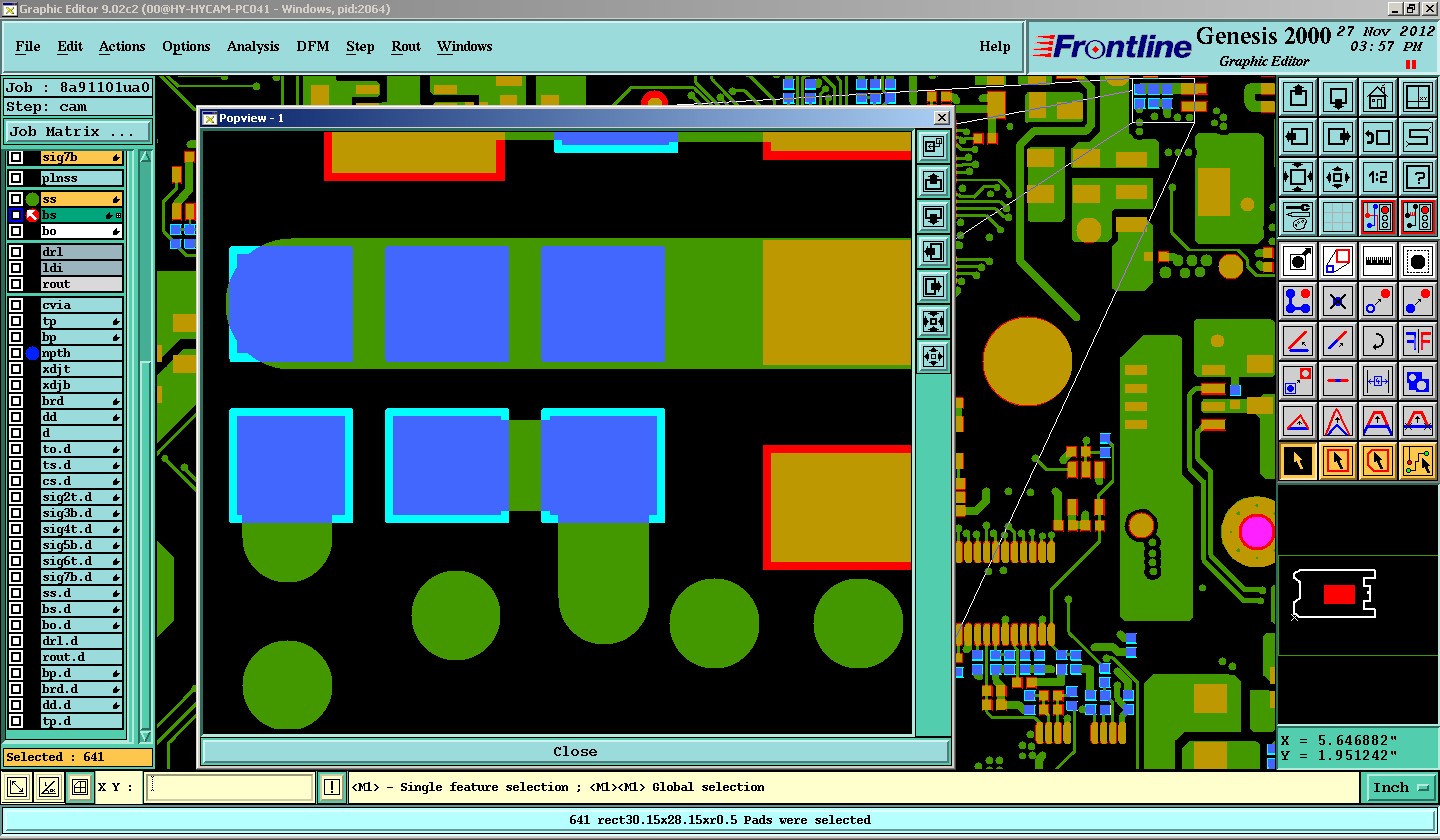Open the Options menu
Viewport: 1440px width, 840px height.
186,47
